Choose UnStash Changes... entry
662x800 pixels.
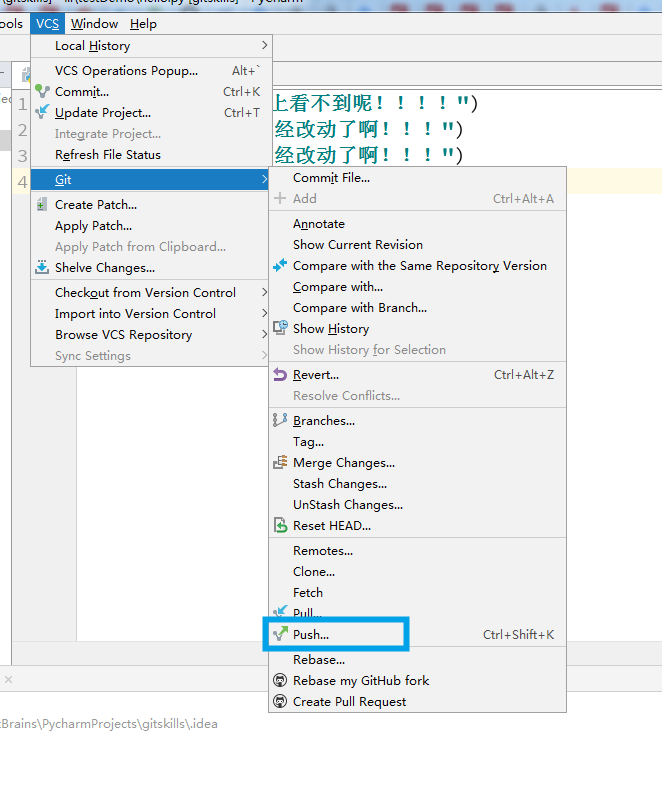(x=417, y=504)
